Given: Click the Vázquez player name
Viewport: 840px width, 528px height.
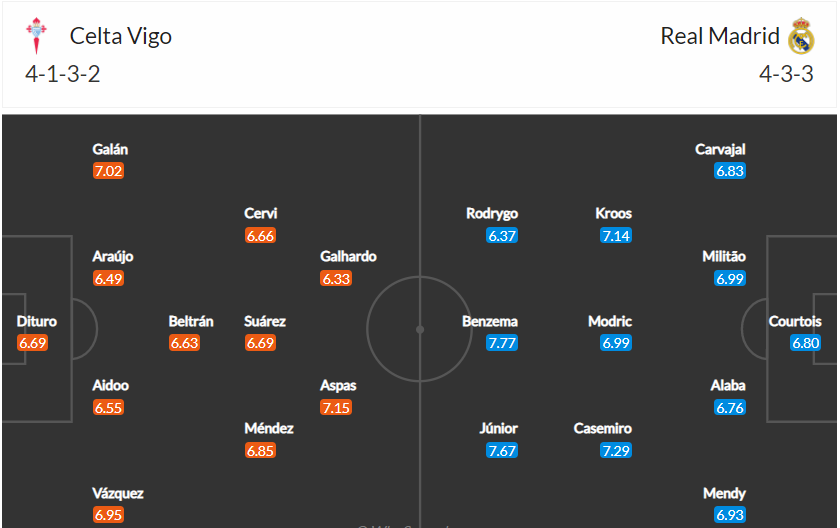Looking at the screenshot, I should [118, 493].
